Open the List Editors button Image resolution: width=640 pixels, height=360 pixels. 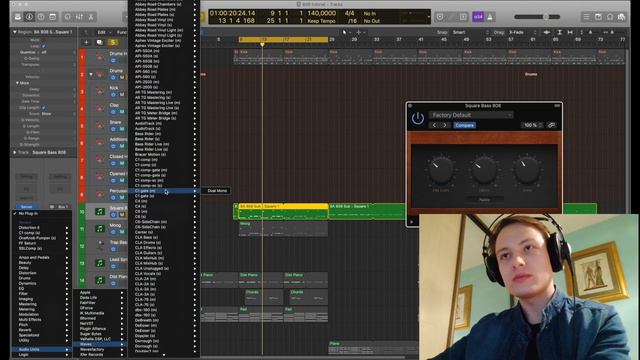[587, 17]
